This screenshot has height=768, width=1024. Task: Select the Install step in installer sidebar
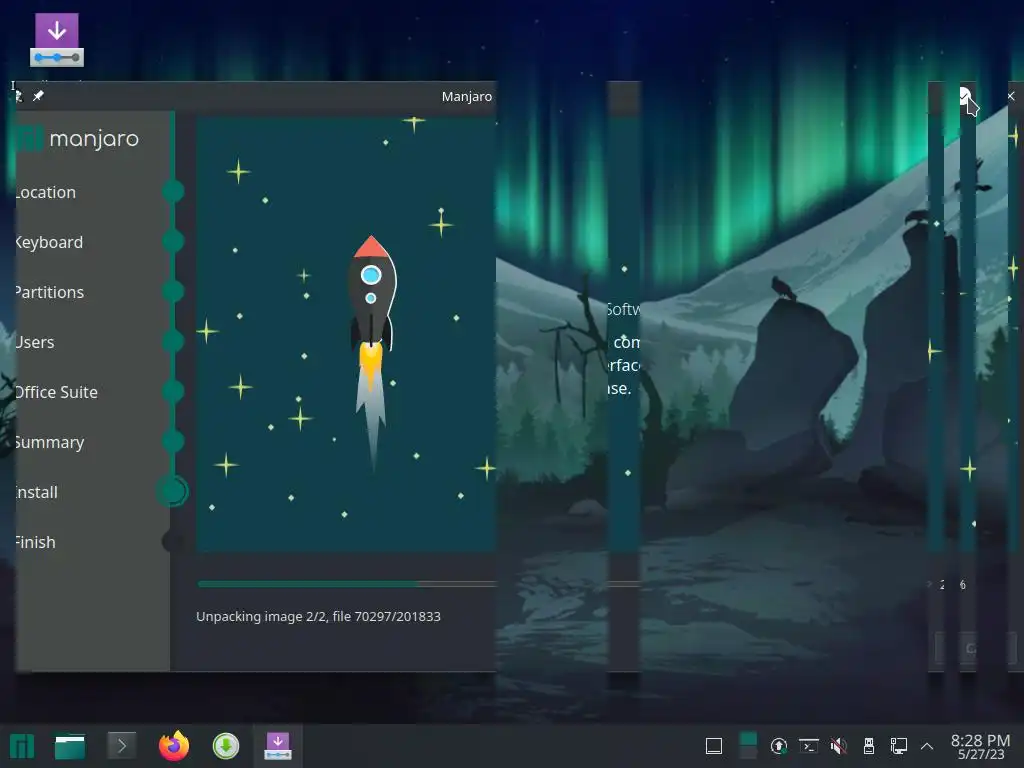[37, 492]
